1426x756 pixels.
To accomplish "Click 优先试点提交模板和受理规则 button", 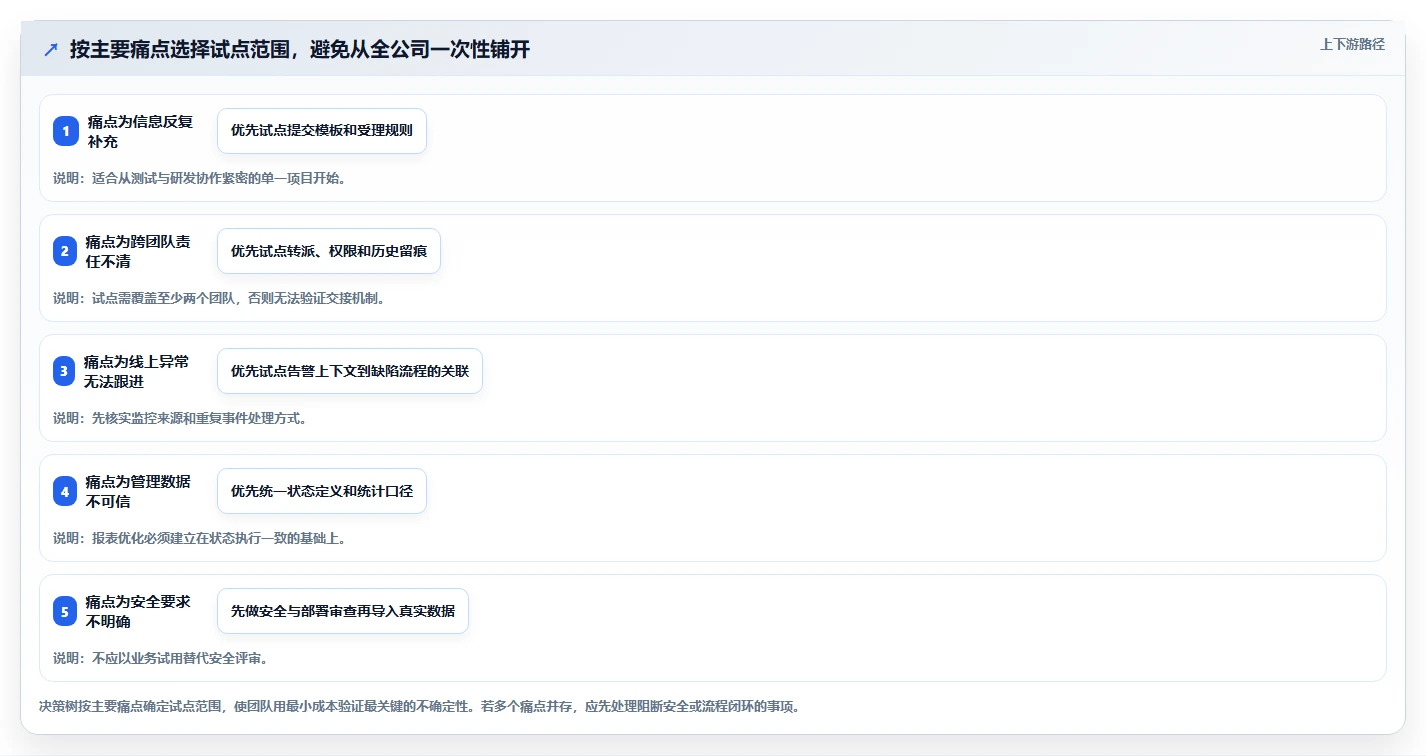I will click(x=322, y=131).
